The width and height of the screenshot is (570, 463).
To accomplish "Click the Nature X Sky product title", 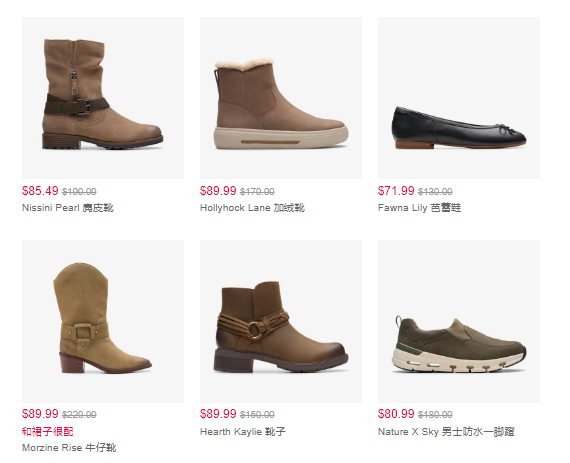I will [x=446, y=432].
